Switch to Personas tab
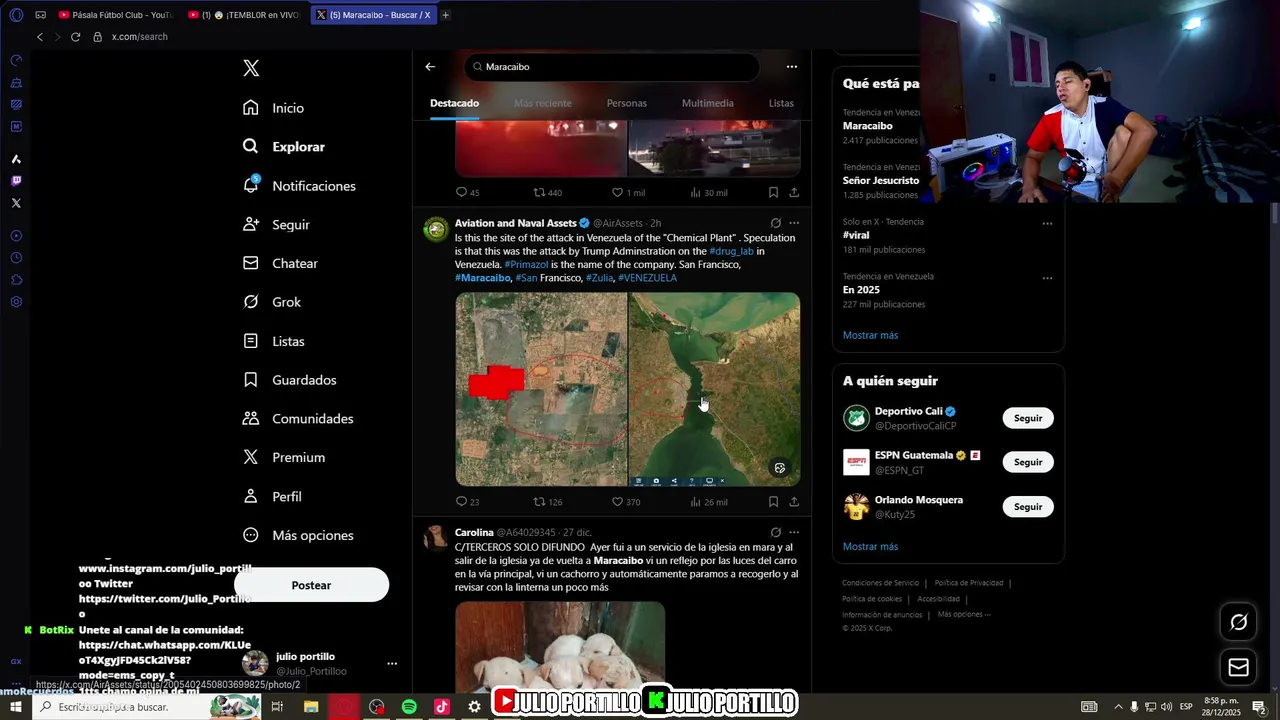 [x=627, y=103]
